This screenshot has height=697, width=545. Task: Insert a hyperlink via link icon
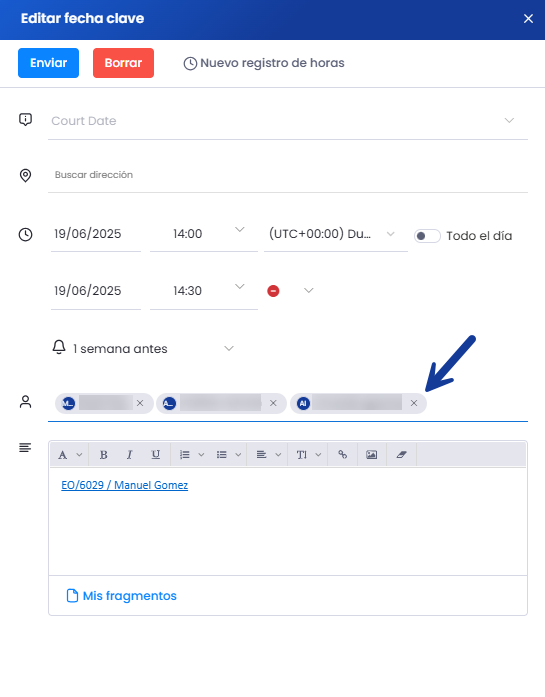(342, 455)
